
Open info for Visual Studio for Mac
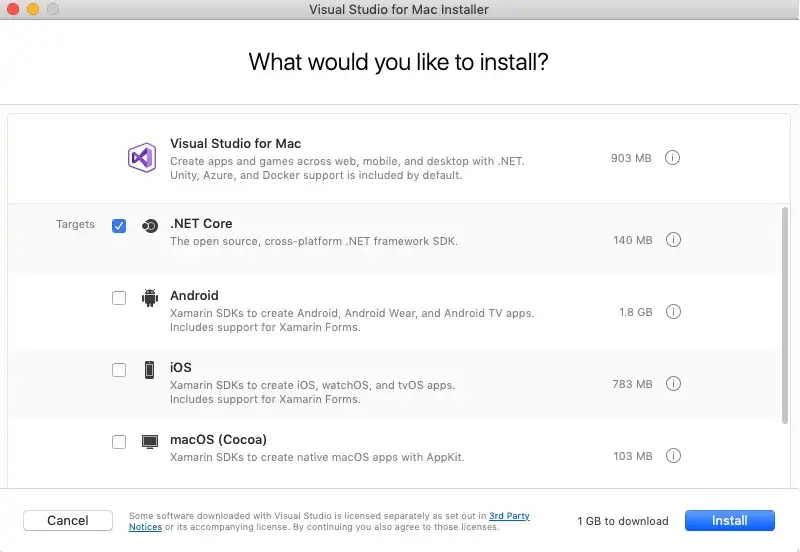coord(673,158)
